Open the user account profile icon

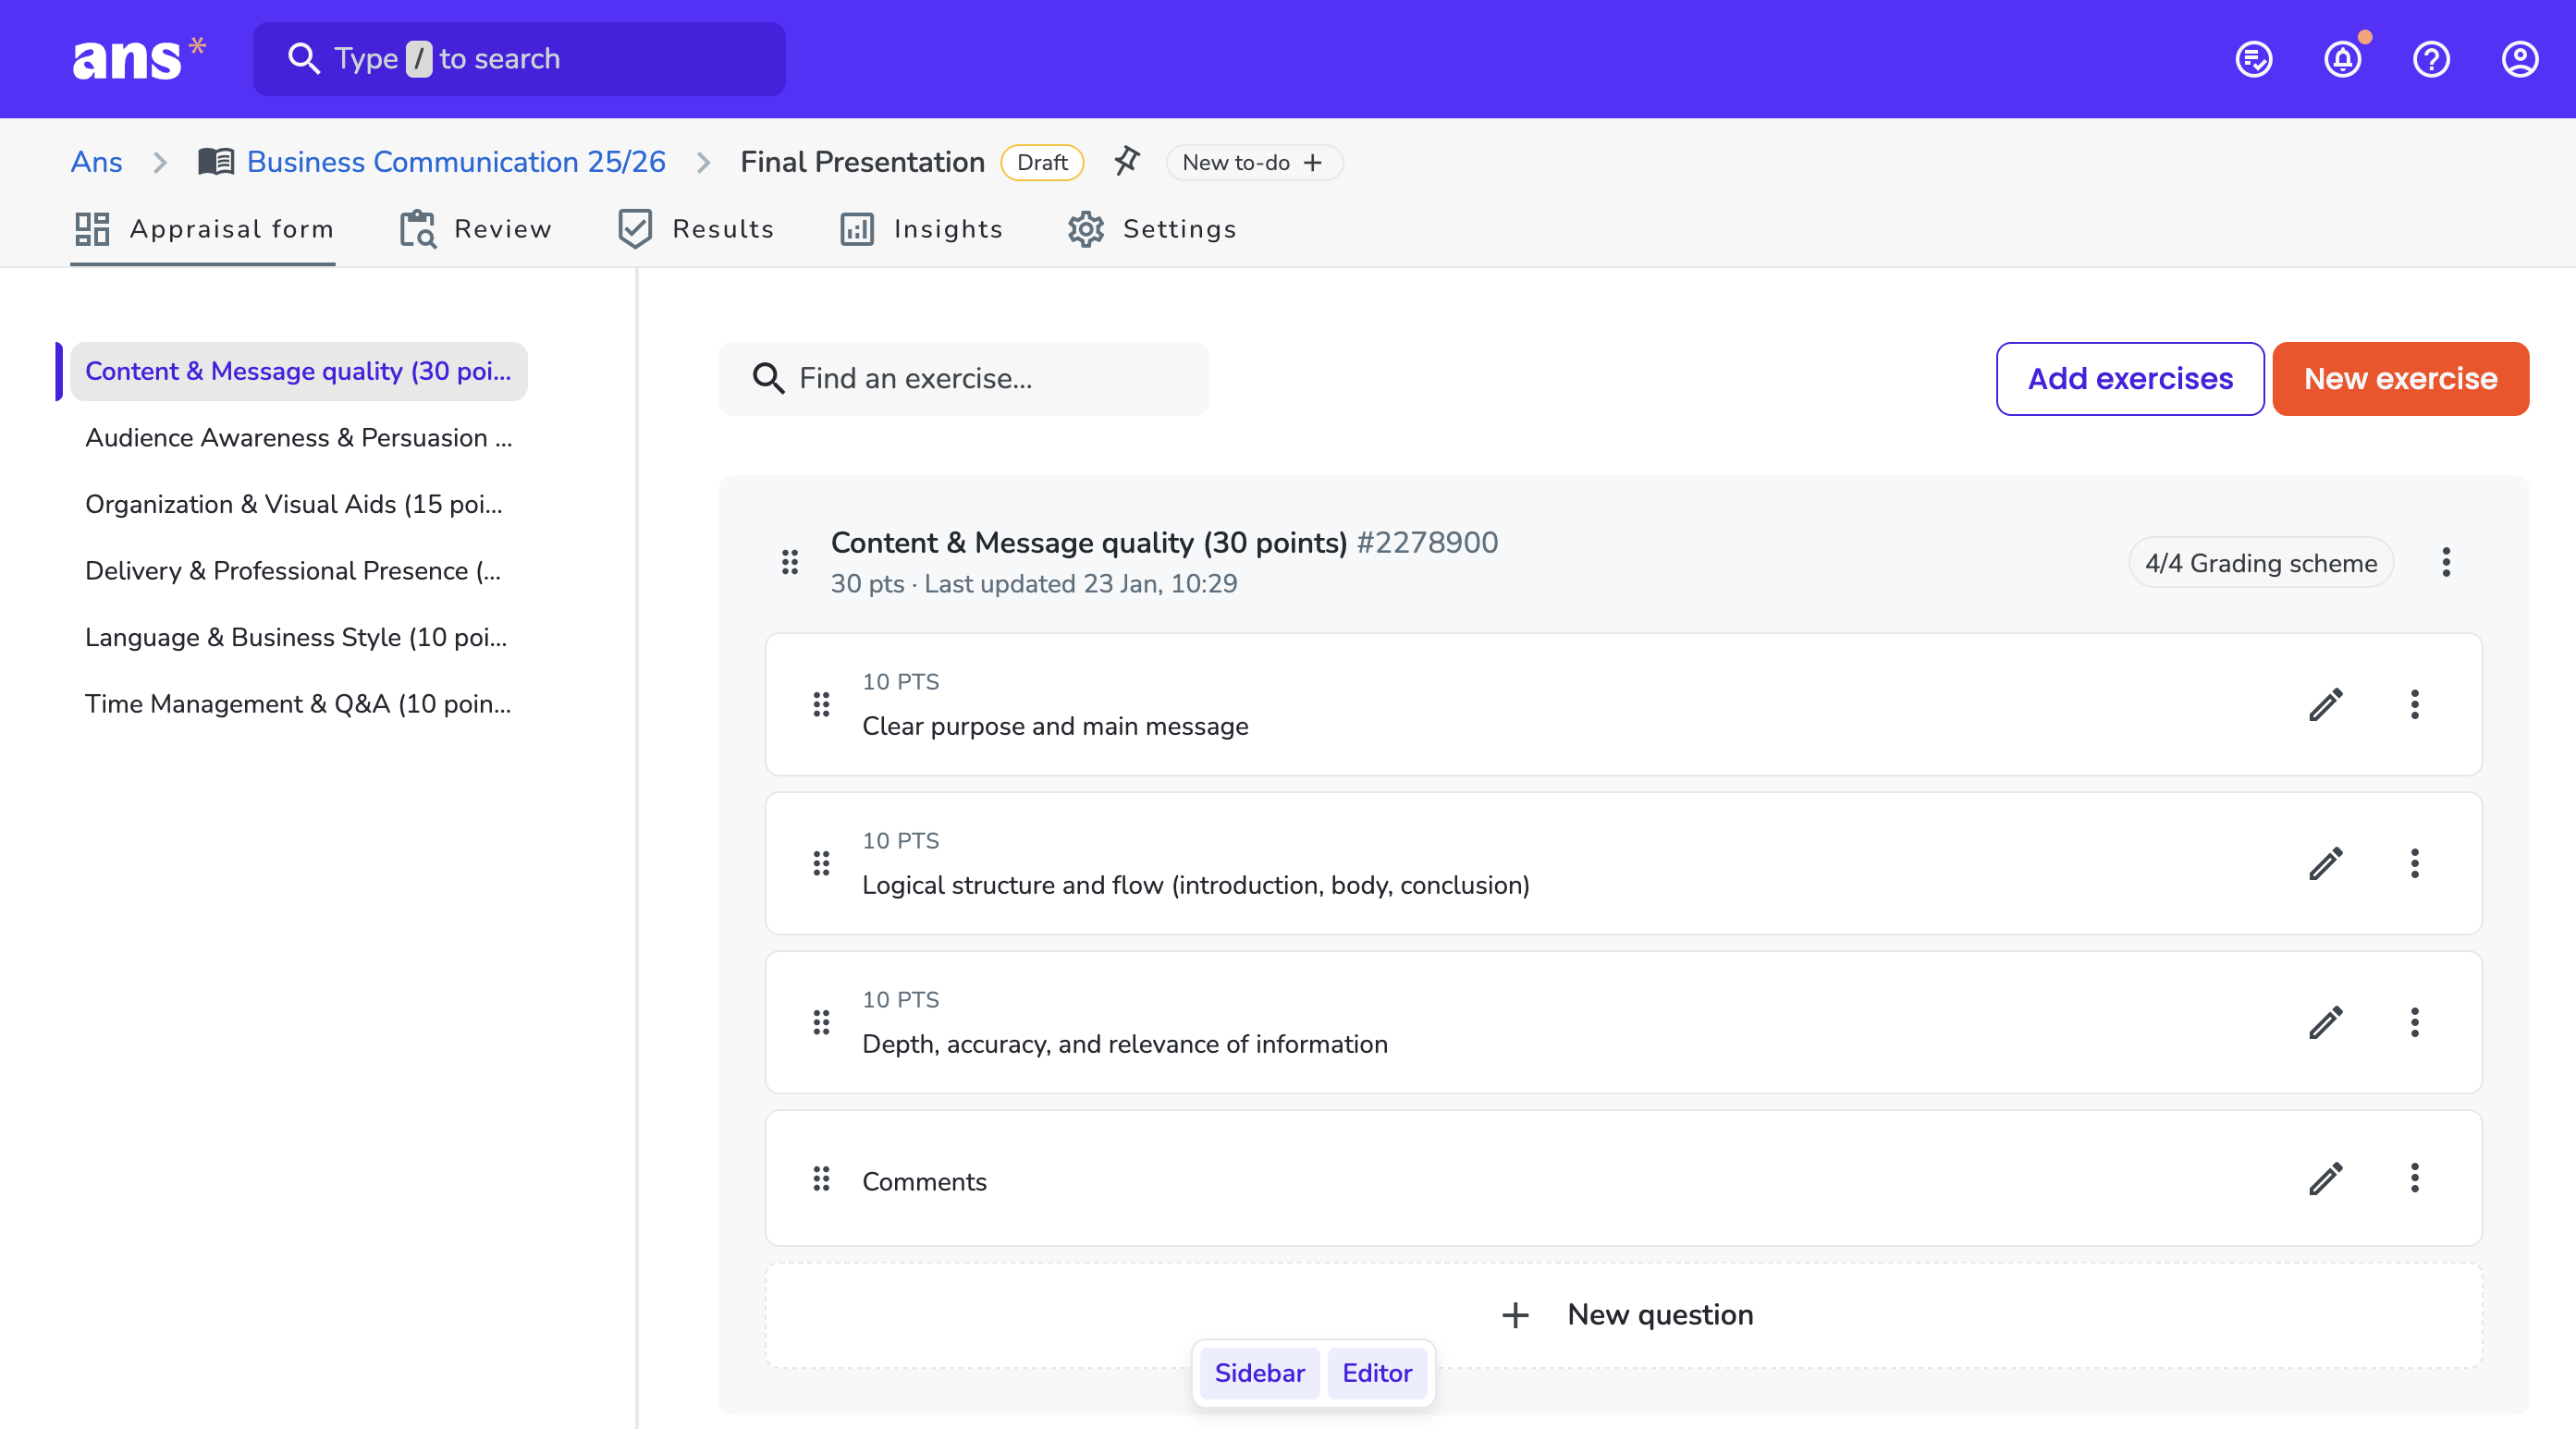(2520, 59)
